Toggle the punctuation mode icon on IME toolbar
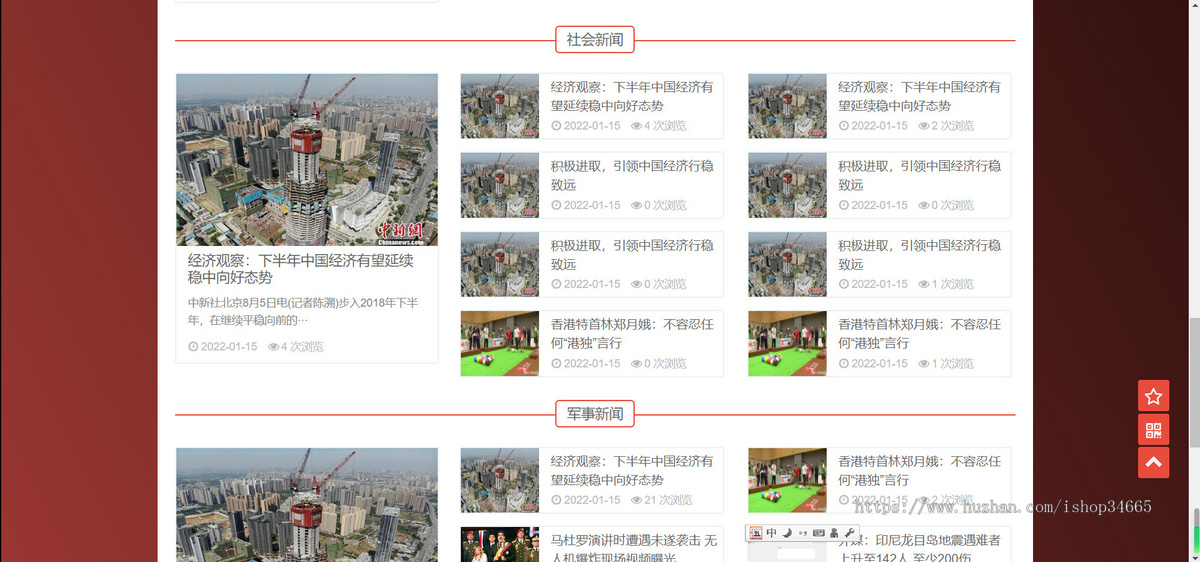This screenshot has height=562, width=1200. (802, 533)
